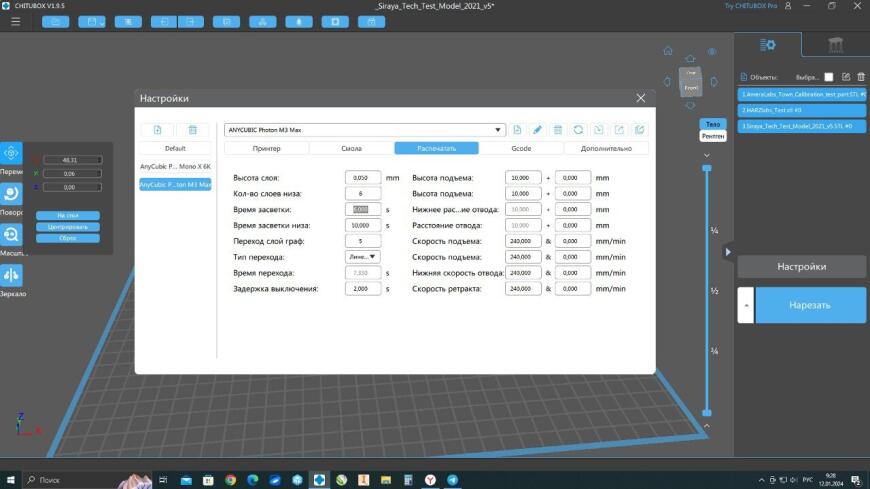Screen dimensions: 870x489
Task: Click the up chevron below layer slider
Action: [x=707, y=426]
